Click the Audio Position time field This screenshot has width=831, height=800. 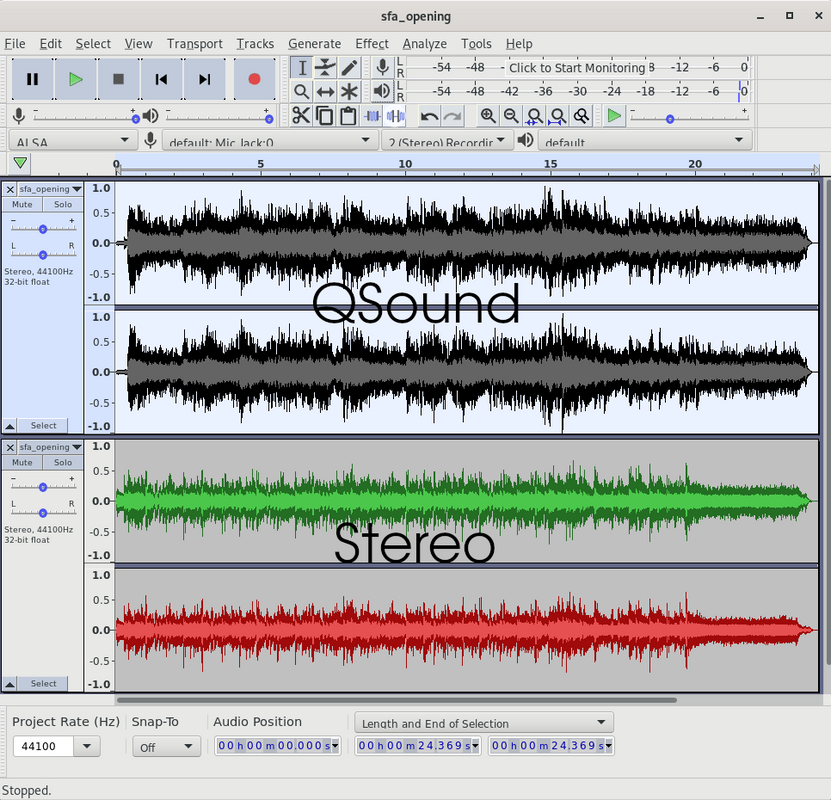point(277,746)
